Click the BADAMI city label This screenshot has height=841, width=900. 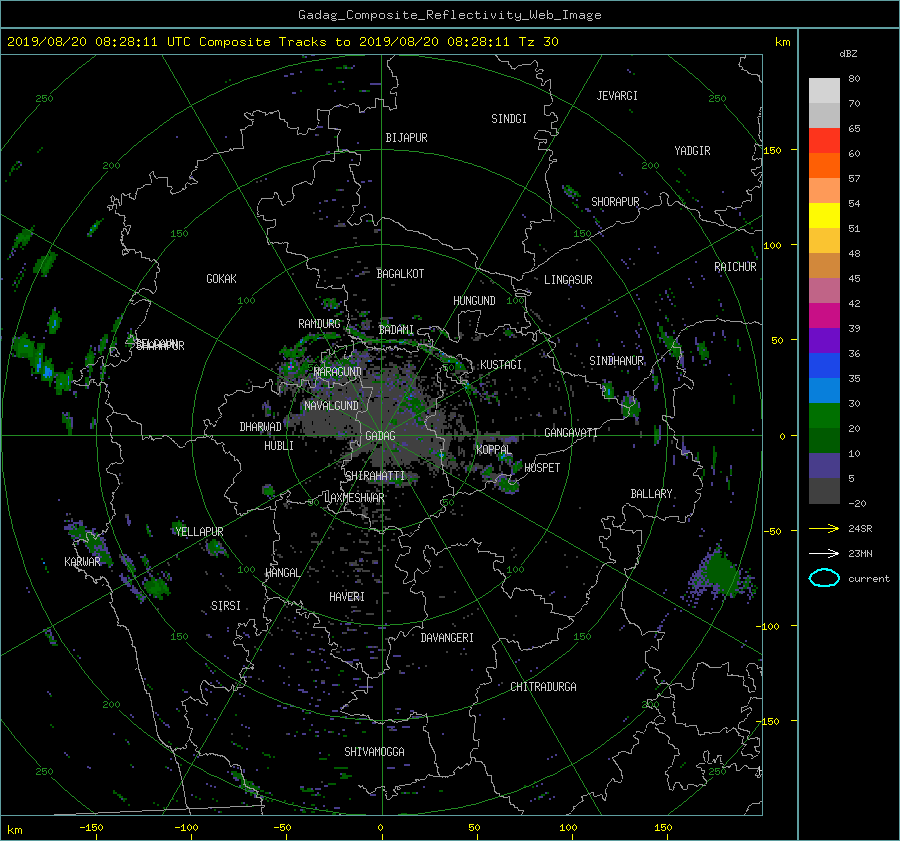tap(396, 330)
